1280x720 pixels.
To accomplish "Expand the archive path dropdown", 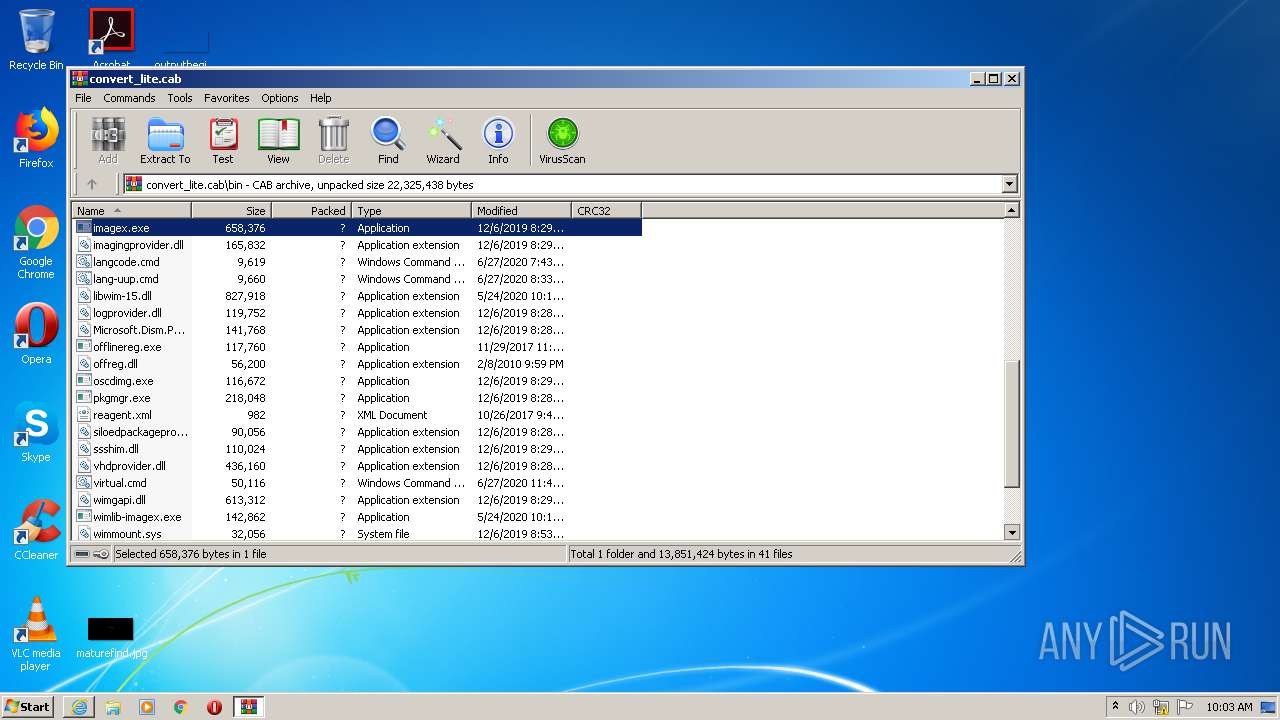I will click(1009, 184).
